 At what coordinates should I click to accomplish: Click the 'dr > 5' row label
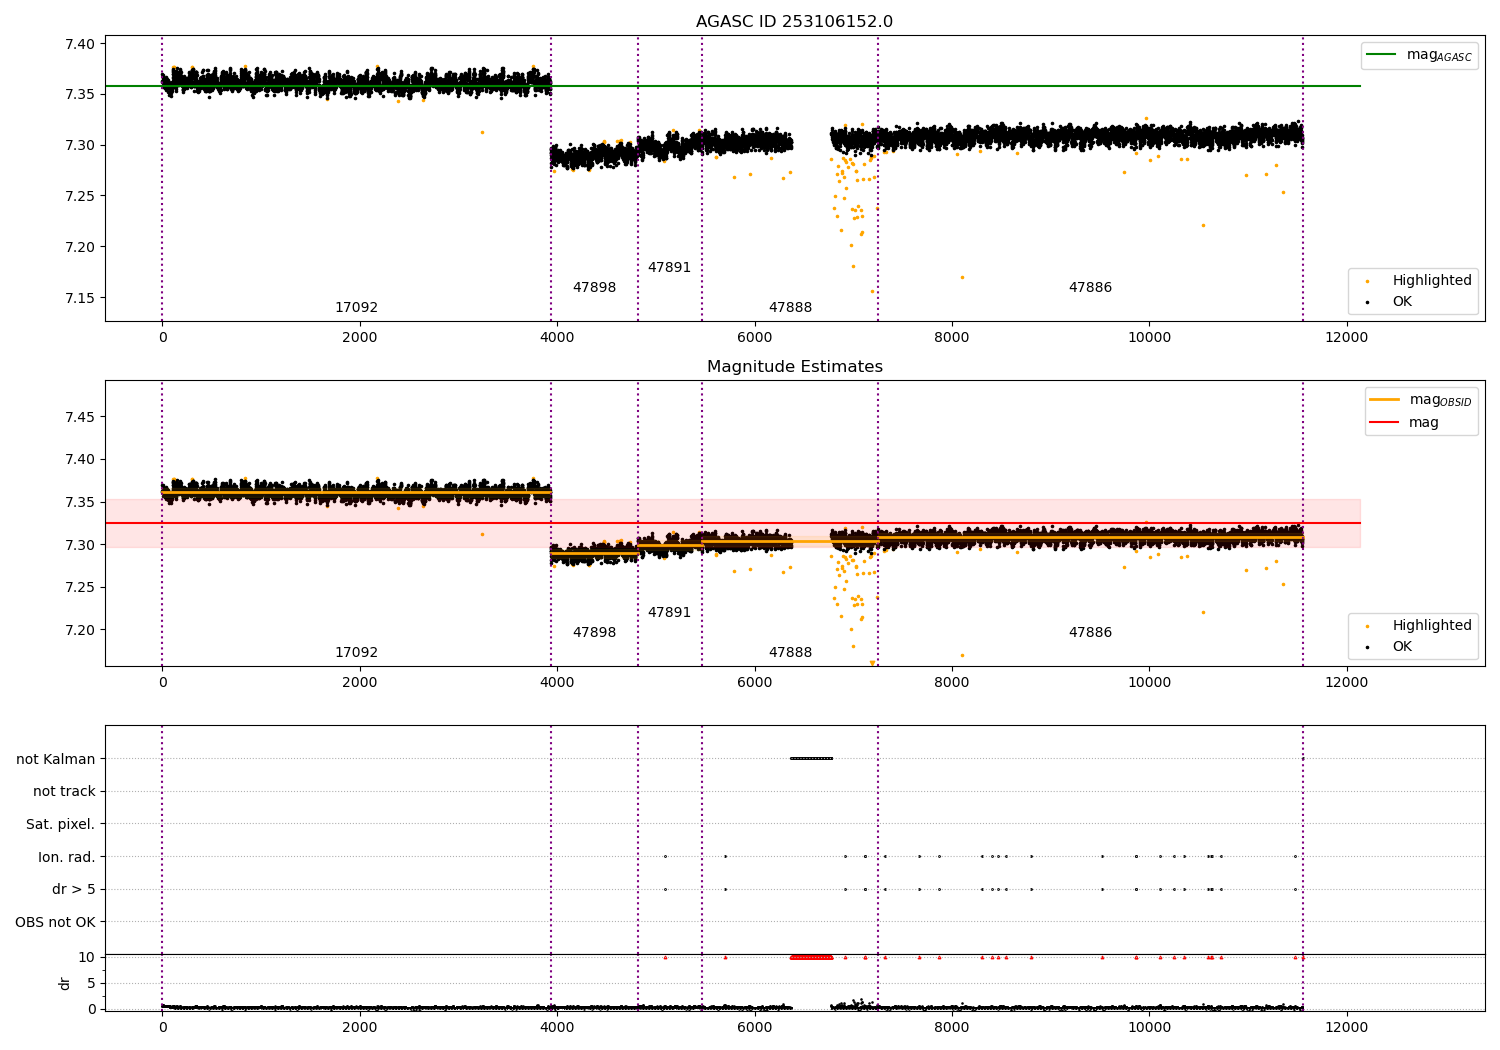tap(74, 890)
